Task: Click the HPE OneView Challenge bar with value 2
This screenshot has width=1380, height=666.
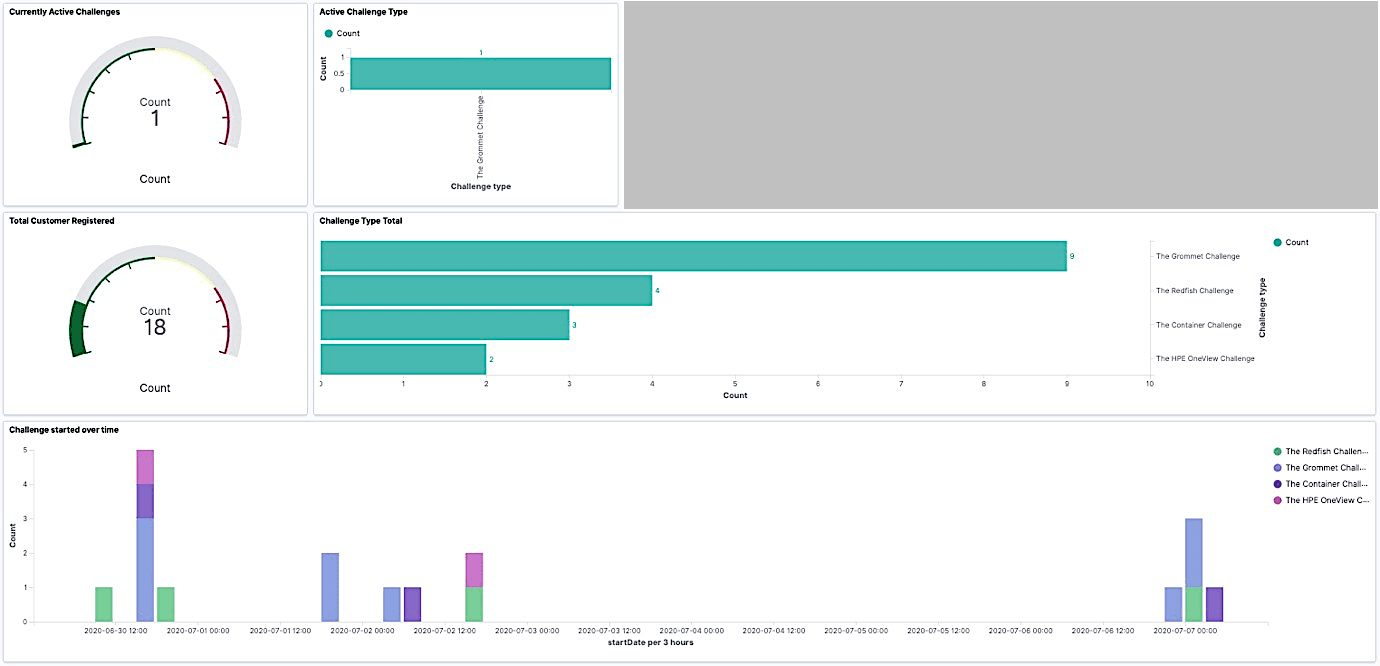Action: coord(403,359)
